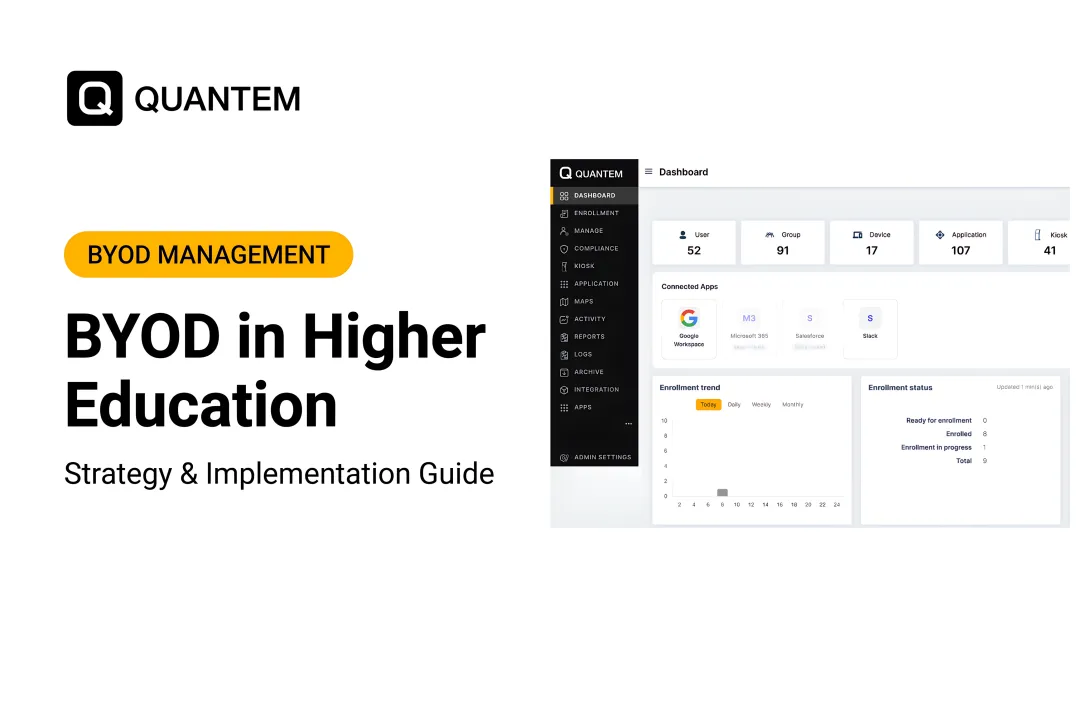
Task: Click the Enrollment icon in sidebar
Action: pos(564,213)
